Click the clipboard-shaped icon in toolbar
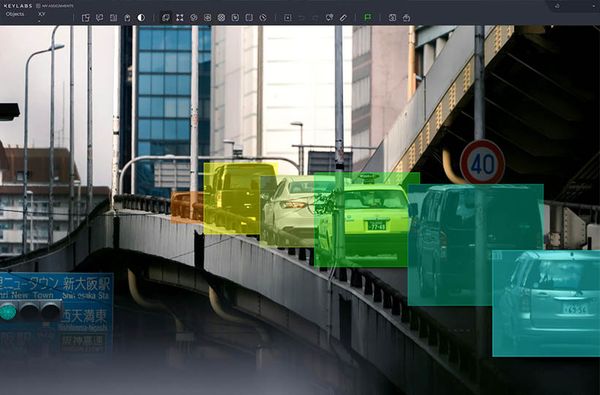600x395 pixels. (127, 18)
